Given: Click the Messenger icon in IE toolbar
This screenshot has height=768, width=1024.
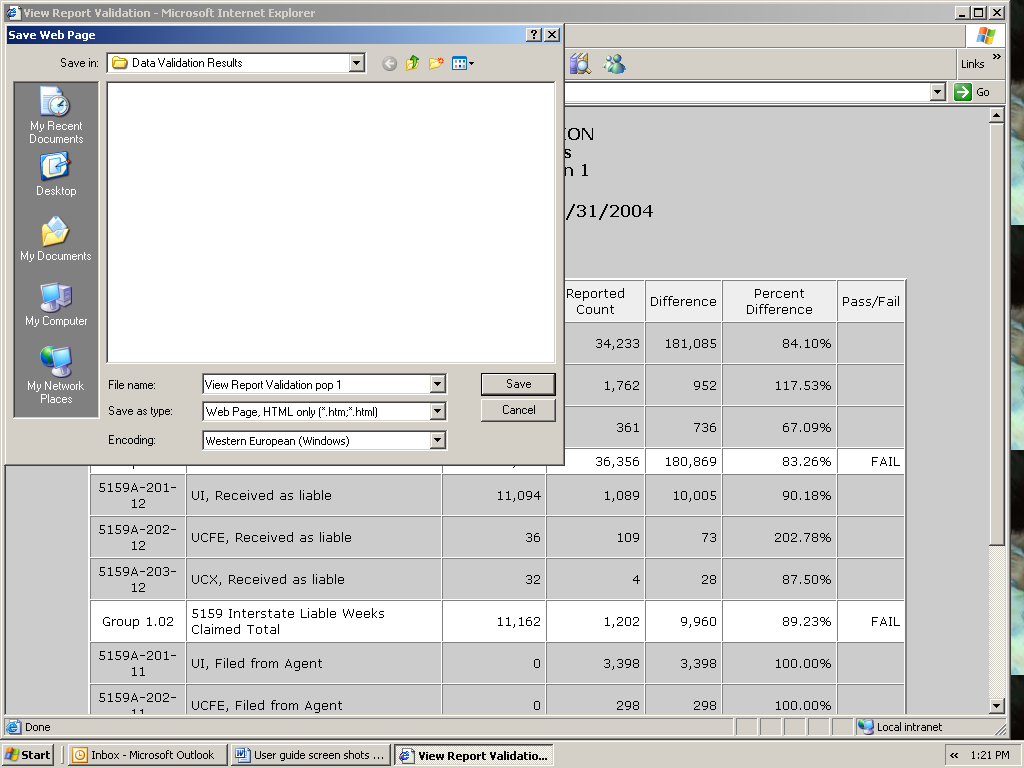Looking at the screenshot, I should click(614, 64).
